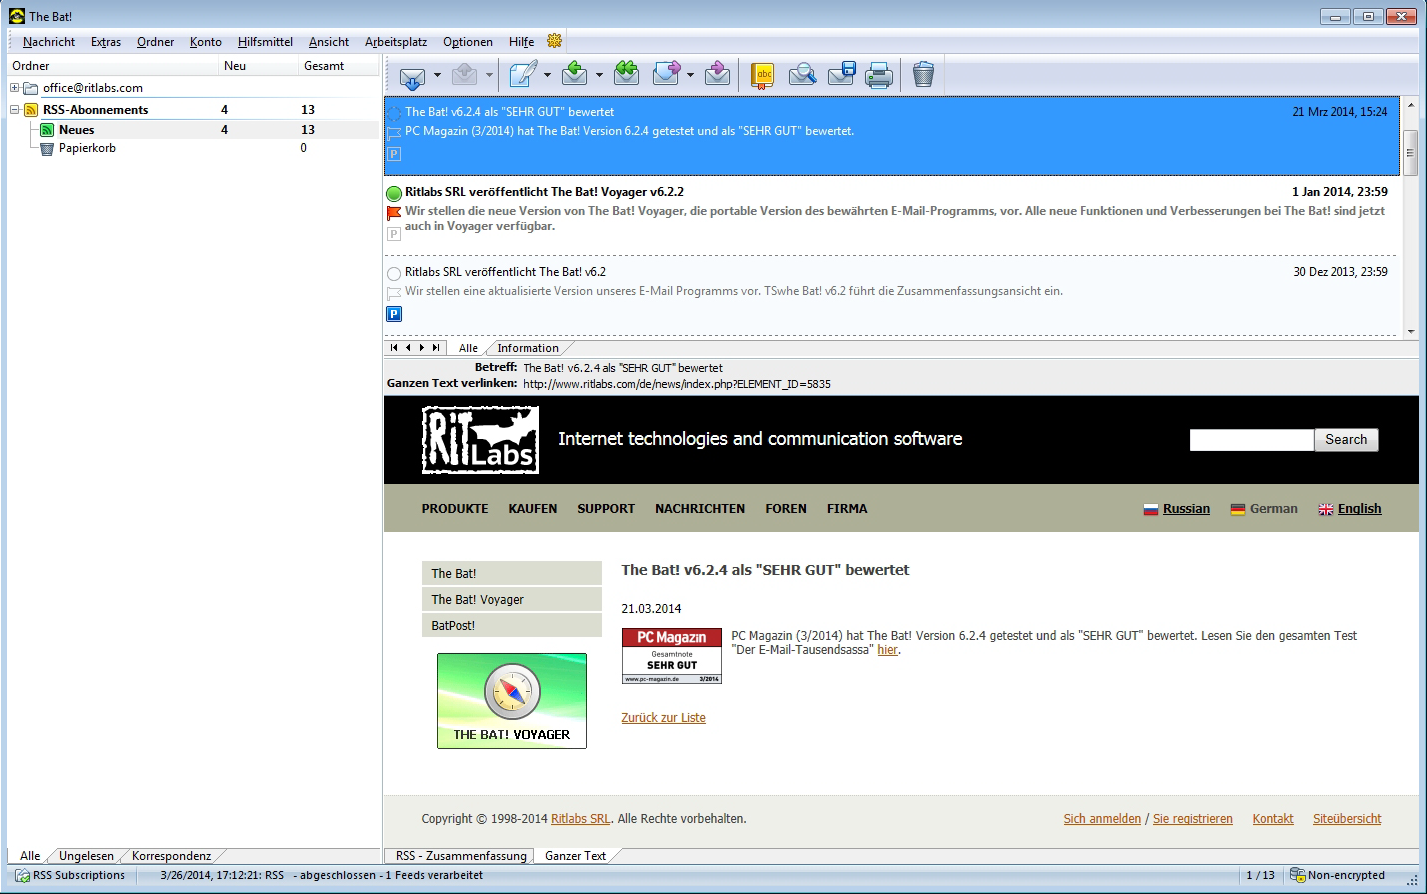
Task: Toggle the blue parked P on v6.2 item
Action: 394,314
